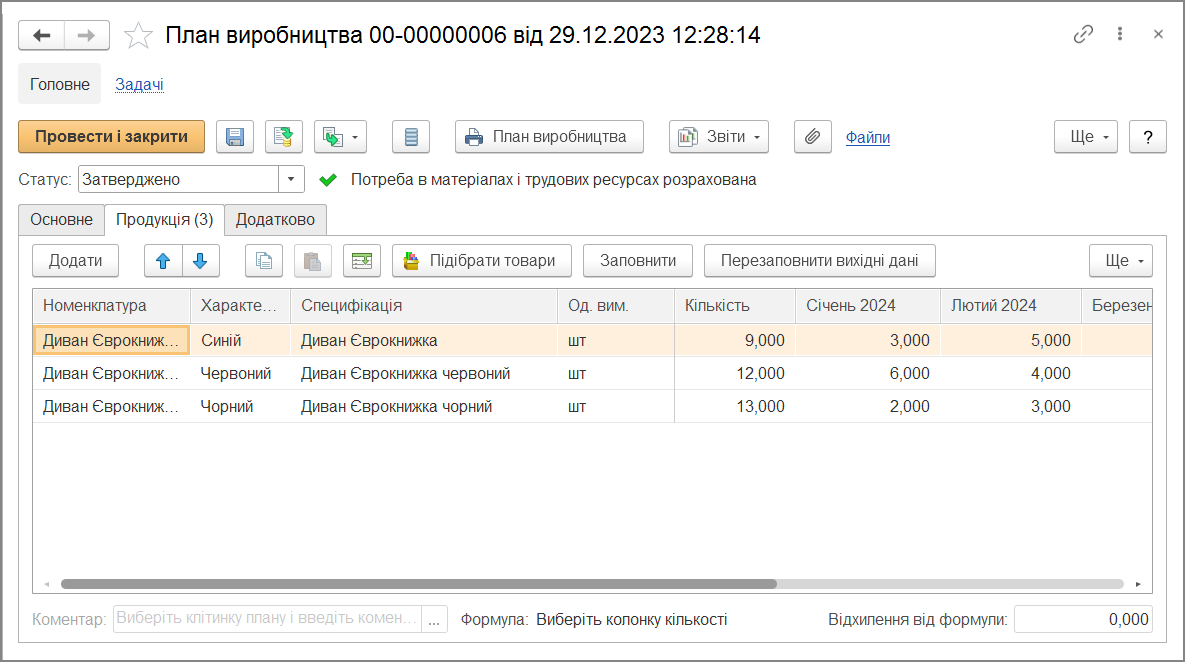1185x662 pixels.
Task: Copy document link using chain icon
Action: (1083, 35)
